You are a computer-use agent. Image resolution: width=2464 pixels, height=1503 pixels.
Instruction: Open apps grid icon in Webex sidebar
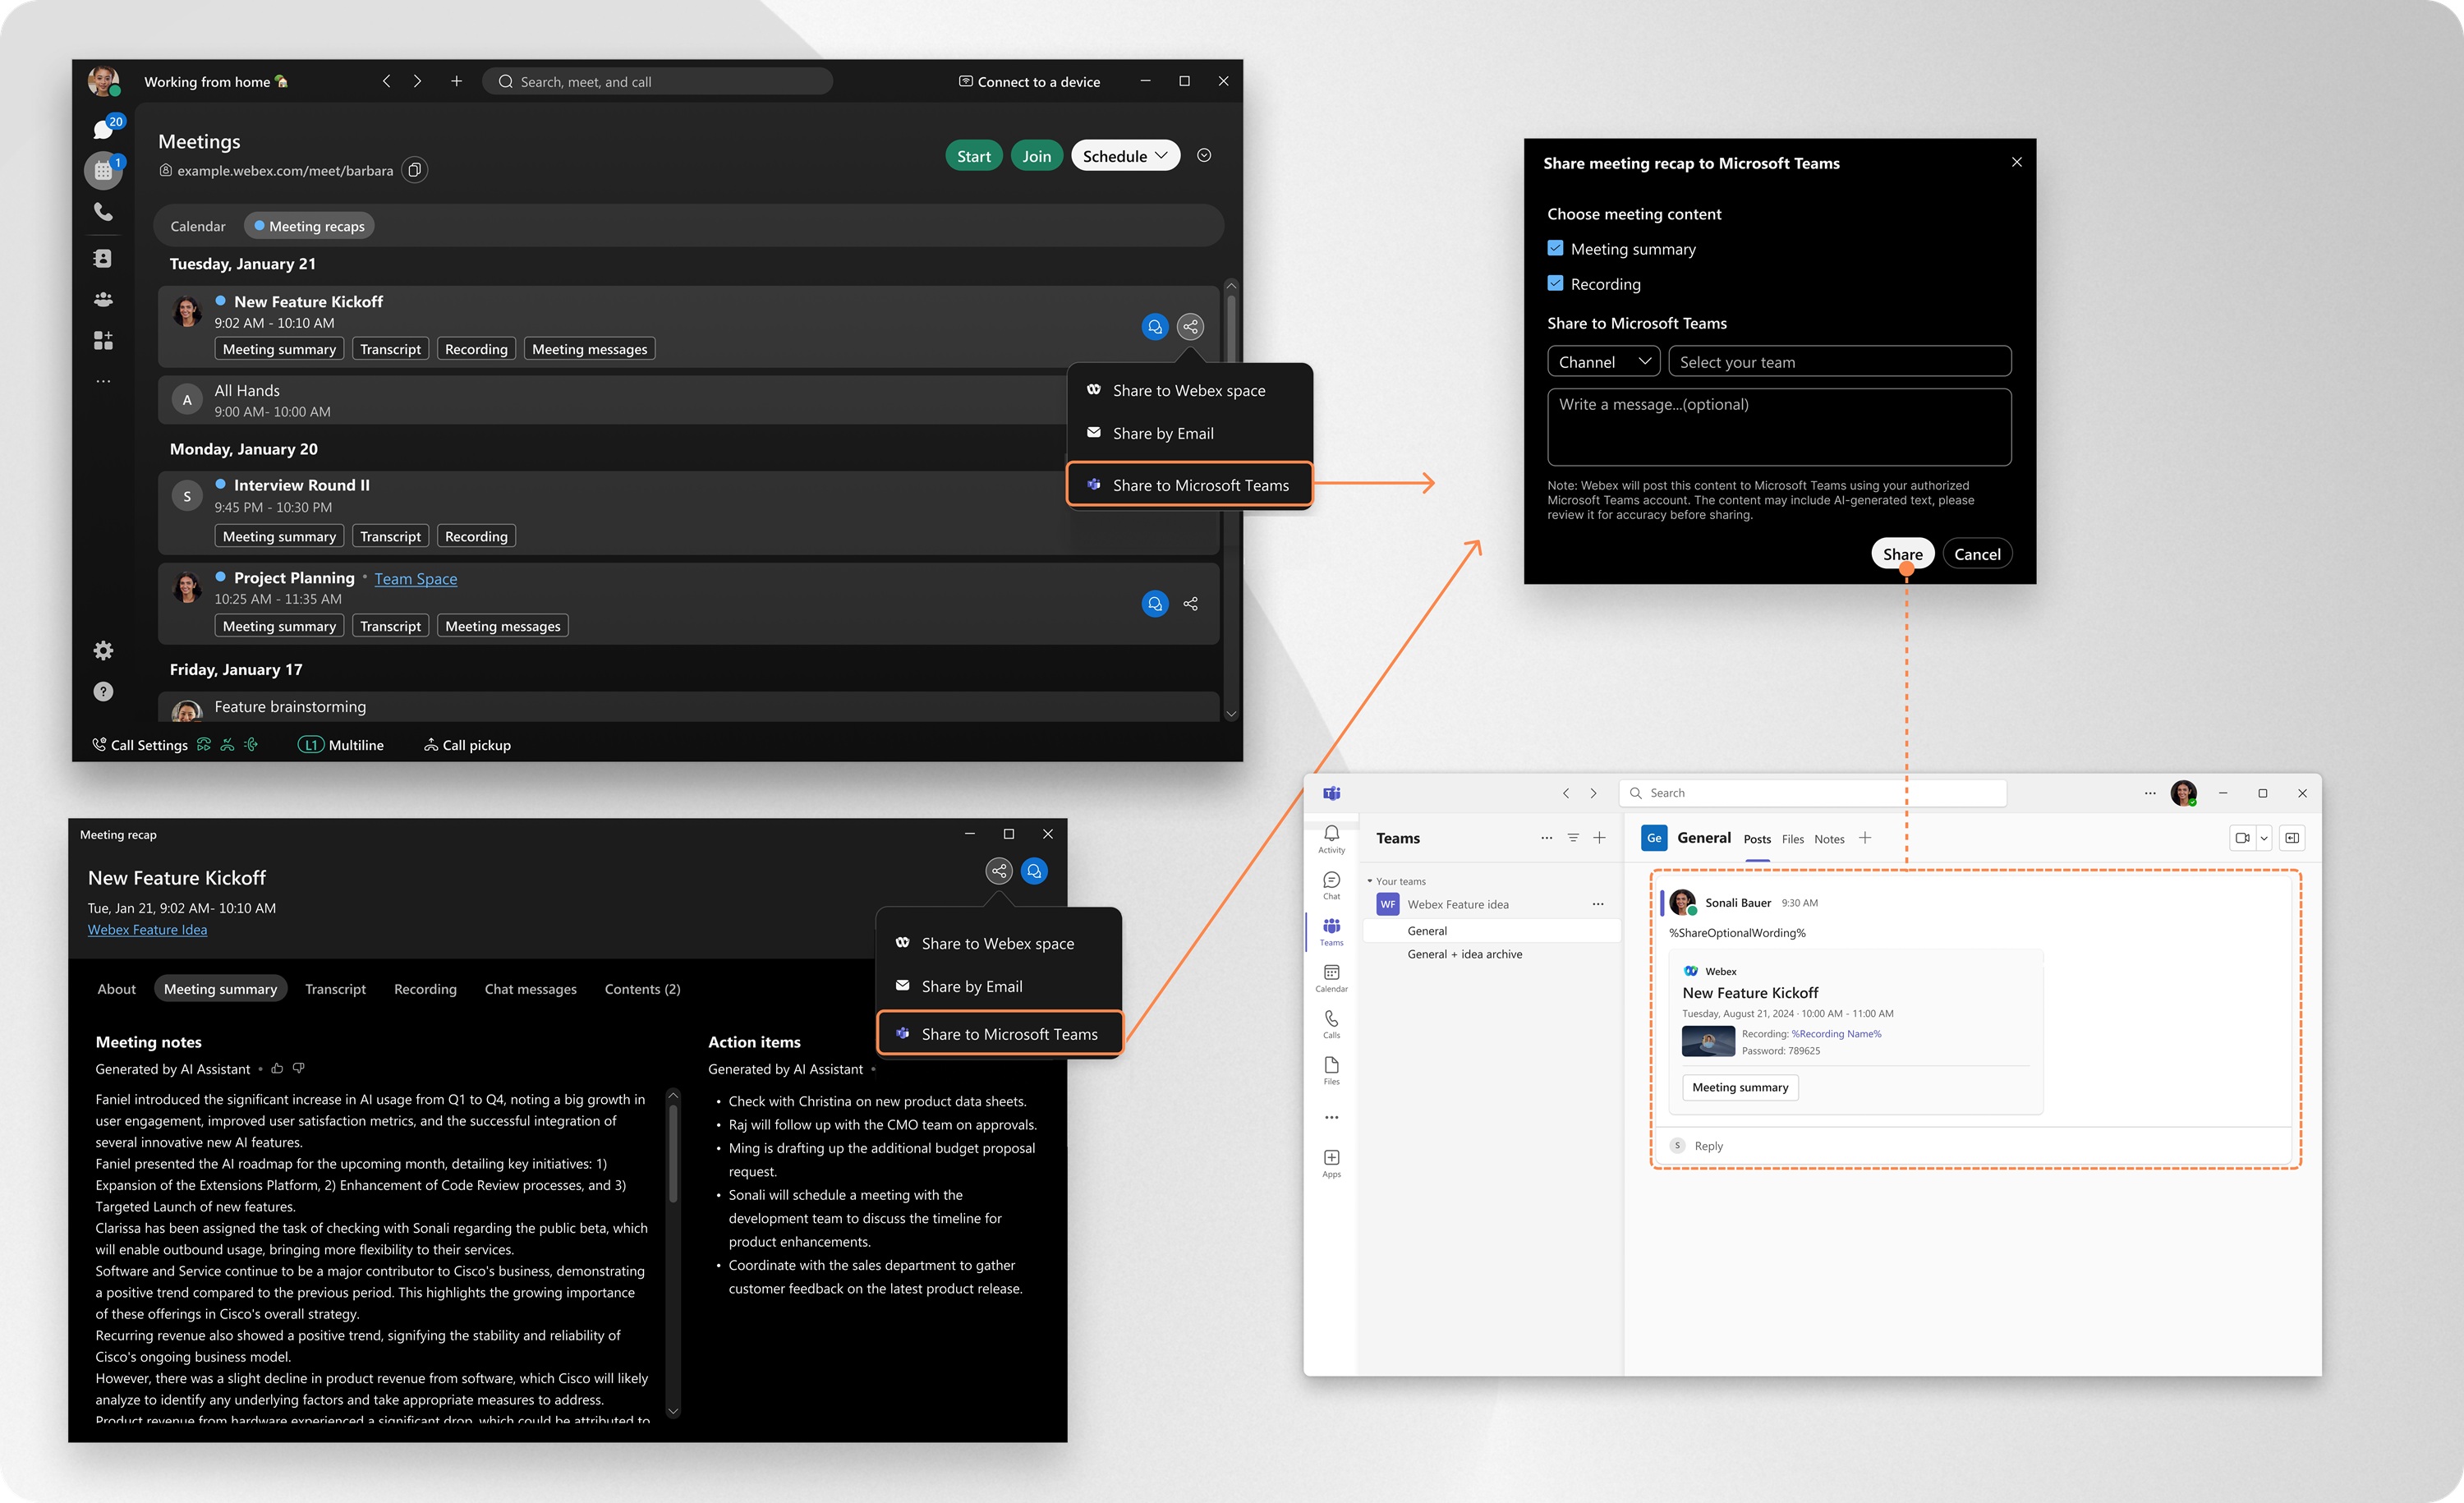(x=103, y=340)
